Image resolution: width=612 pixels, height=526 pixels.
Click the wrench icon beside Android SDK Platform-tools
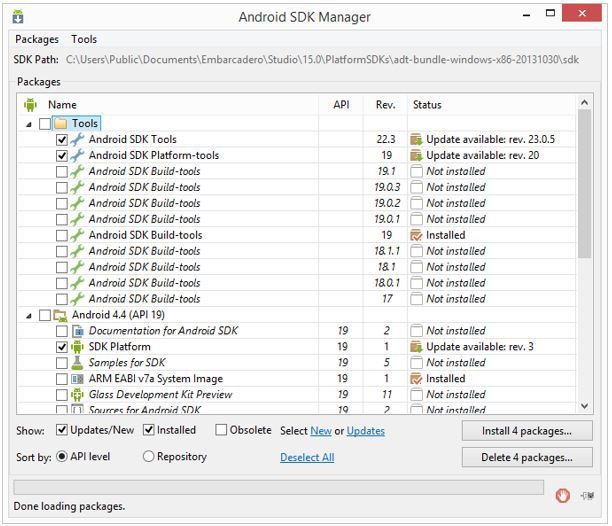77,155
